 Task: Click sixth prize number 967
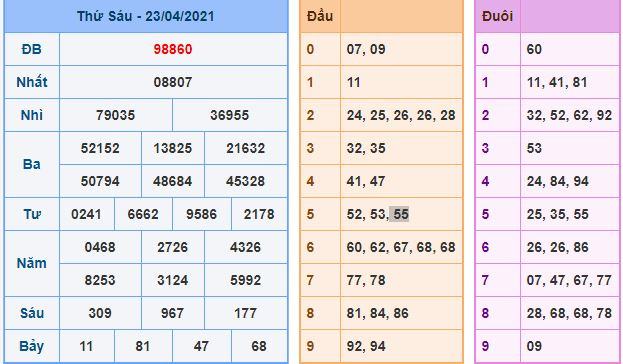point(173,313)
